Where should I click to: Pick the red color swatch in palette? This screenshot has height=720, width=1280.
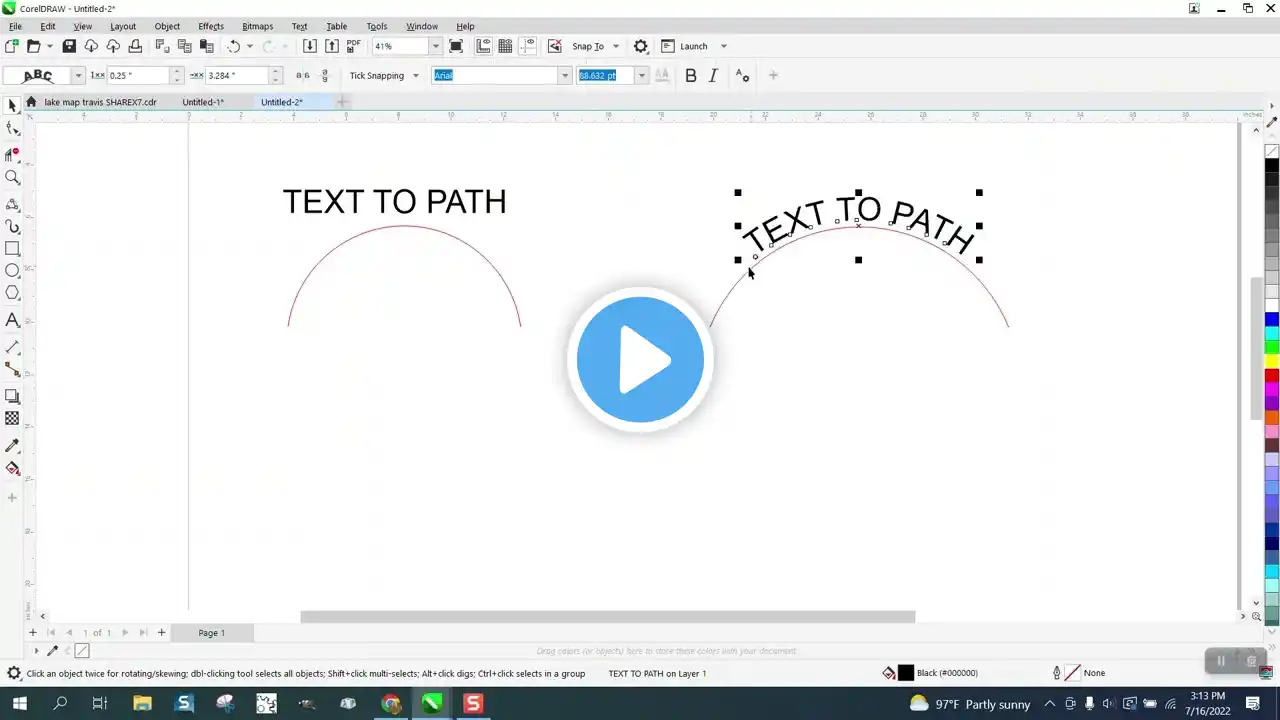click(1272, 375)
